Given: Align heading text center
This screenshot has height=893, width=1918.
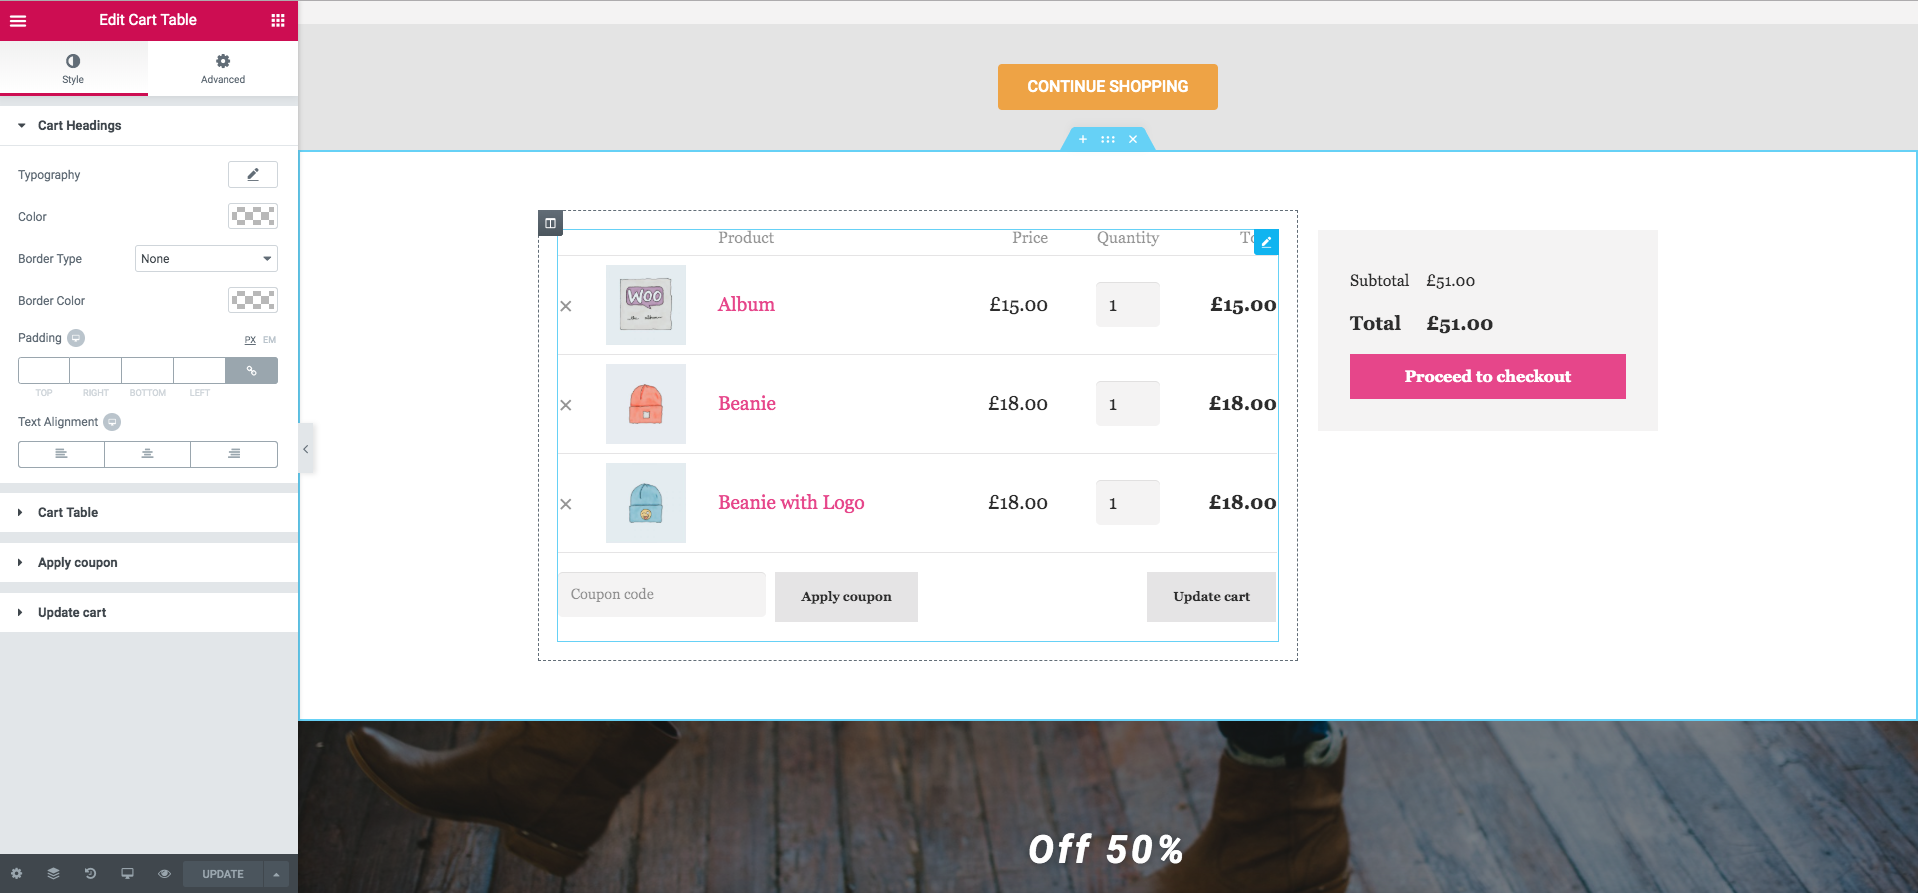Looking at the screenshot, I should click(x=147, y=454).
